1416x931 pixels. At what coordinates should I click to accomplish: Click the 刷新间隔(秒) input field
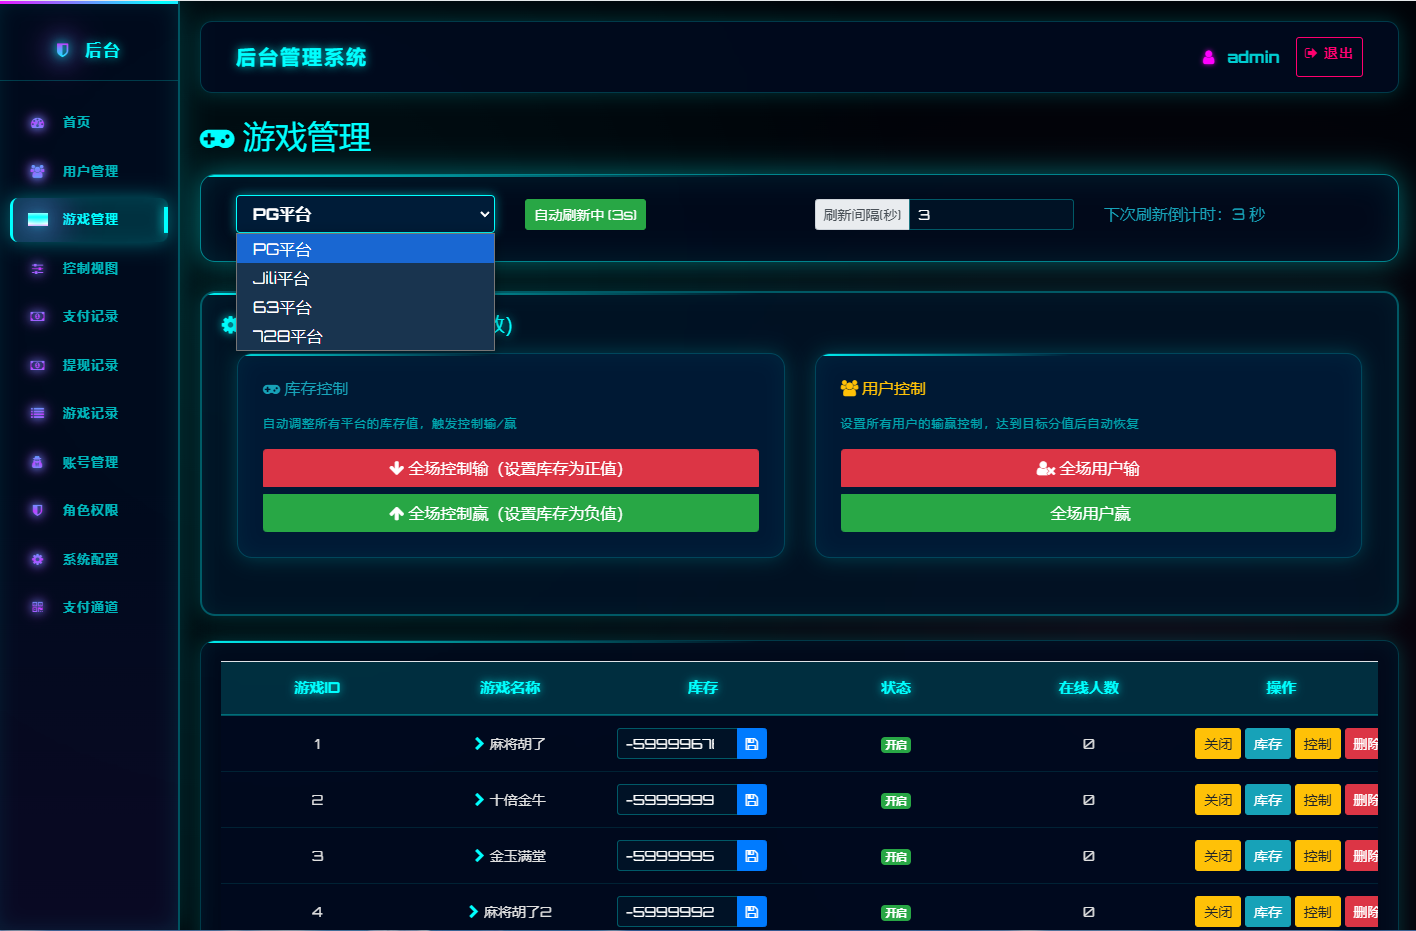coord(991,215)
